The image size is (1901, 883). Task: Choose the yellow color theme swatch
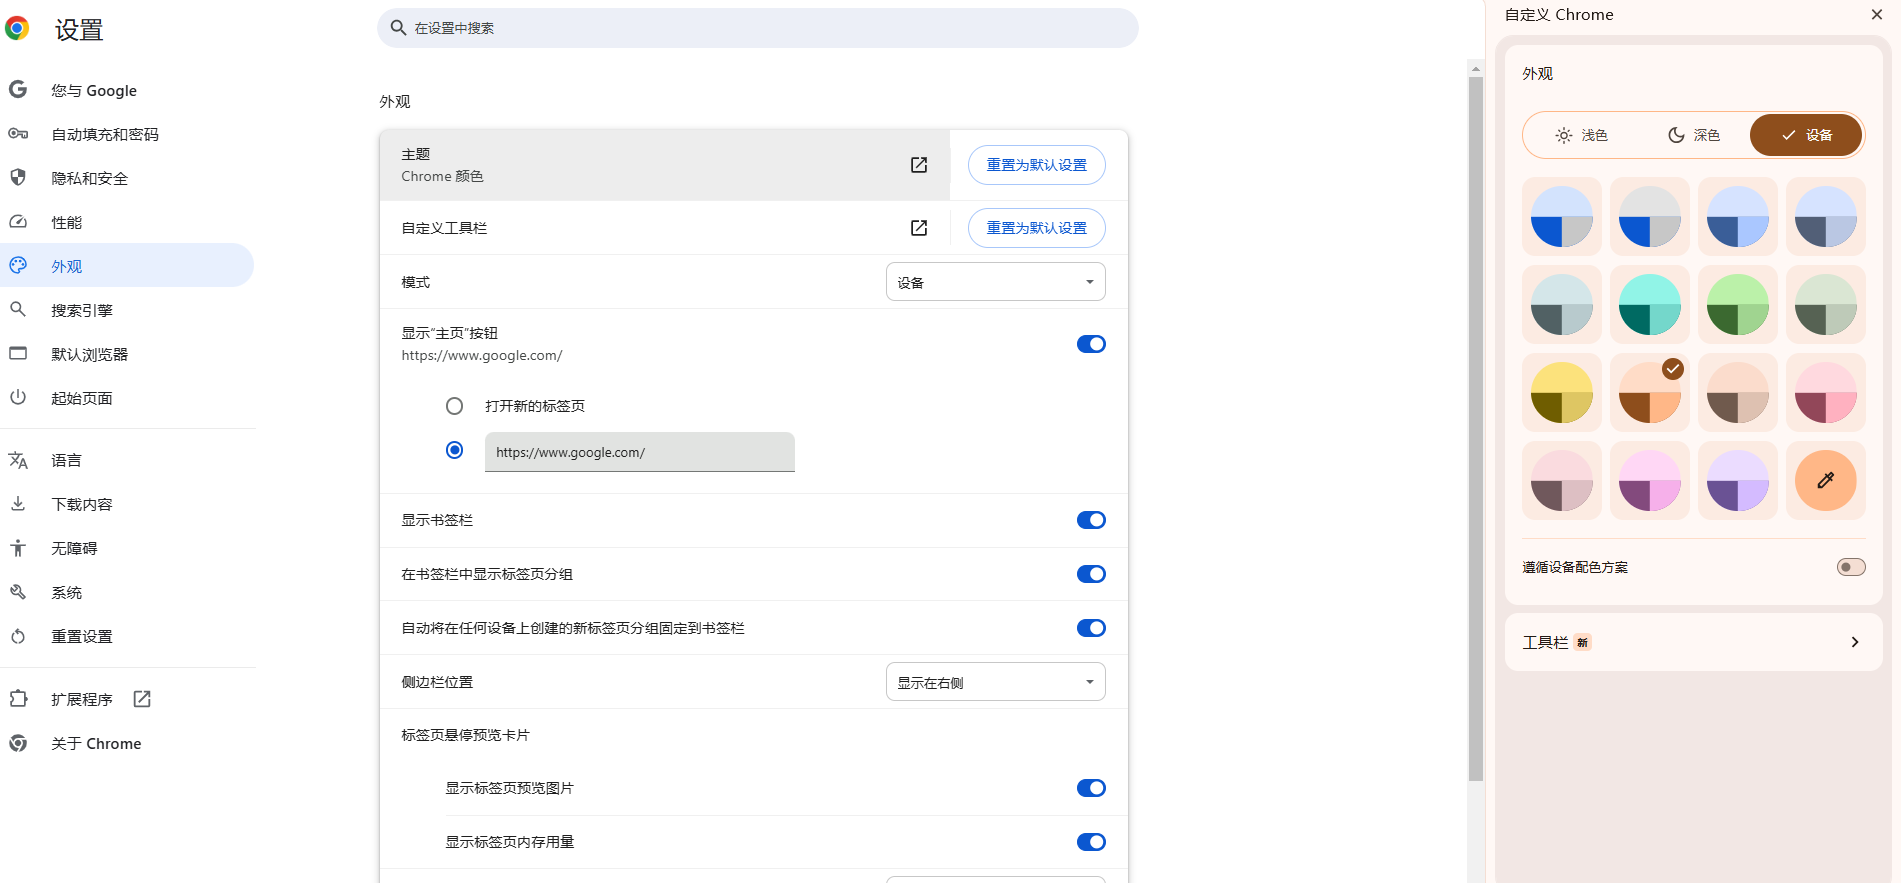pyautogui.click(x=1562, y=393)
